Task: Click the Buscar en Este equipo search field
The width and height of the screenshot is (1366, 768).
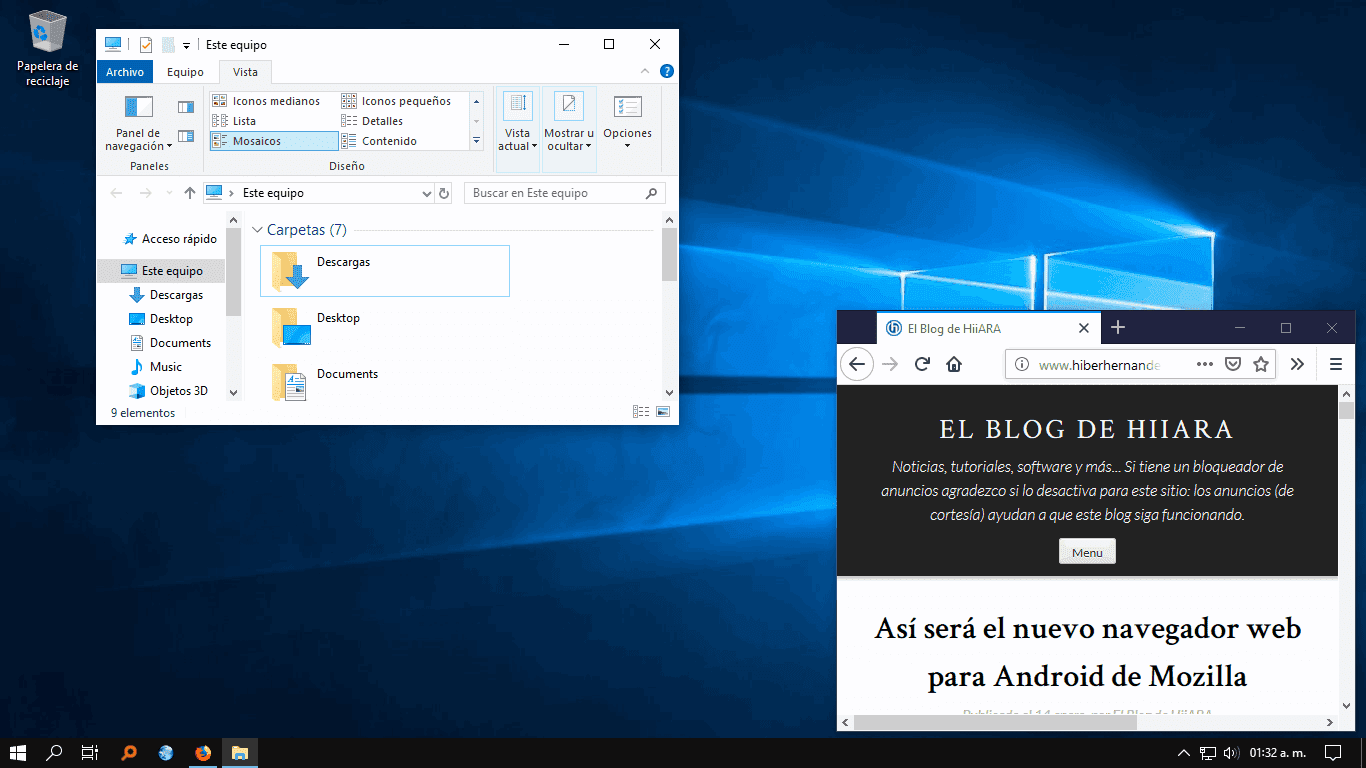Action: coord(564,193)
